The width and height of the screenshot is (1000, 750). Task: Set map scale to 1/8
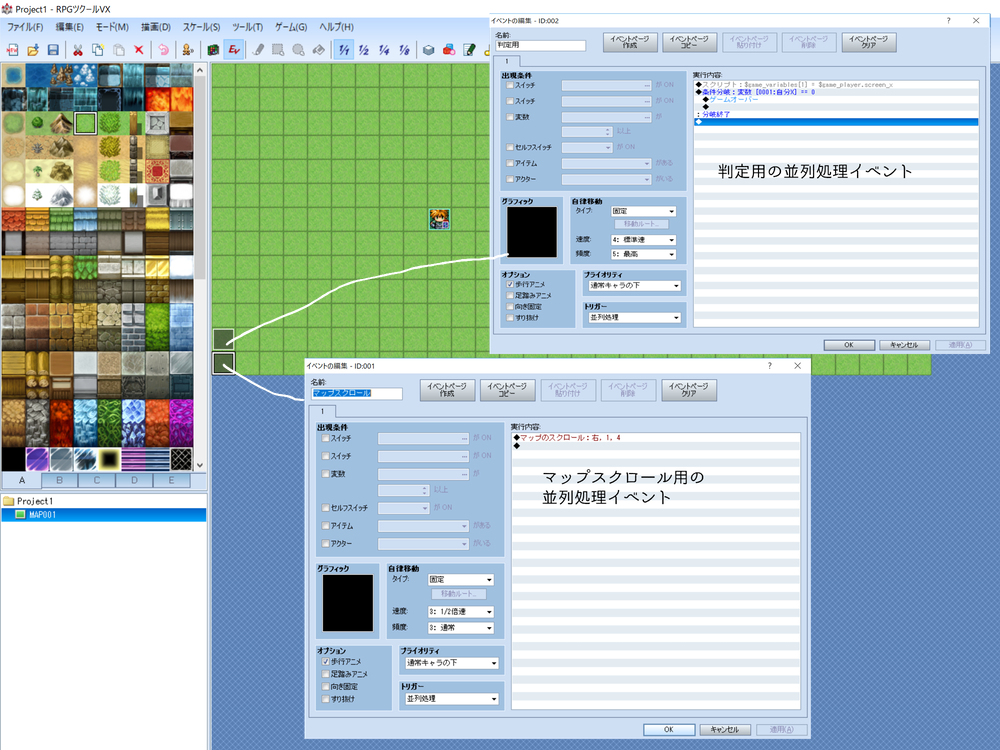pos(404,50)
